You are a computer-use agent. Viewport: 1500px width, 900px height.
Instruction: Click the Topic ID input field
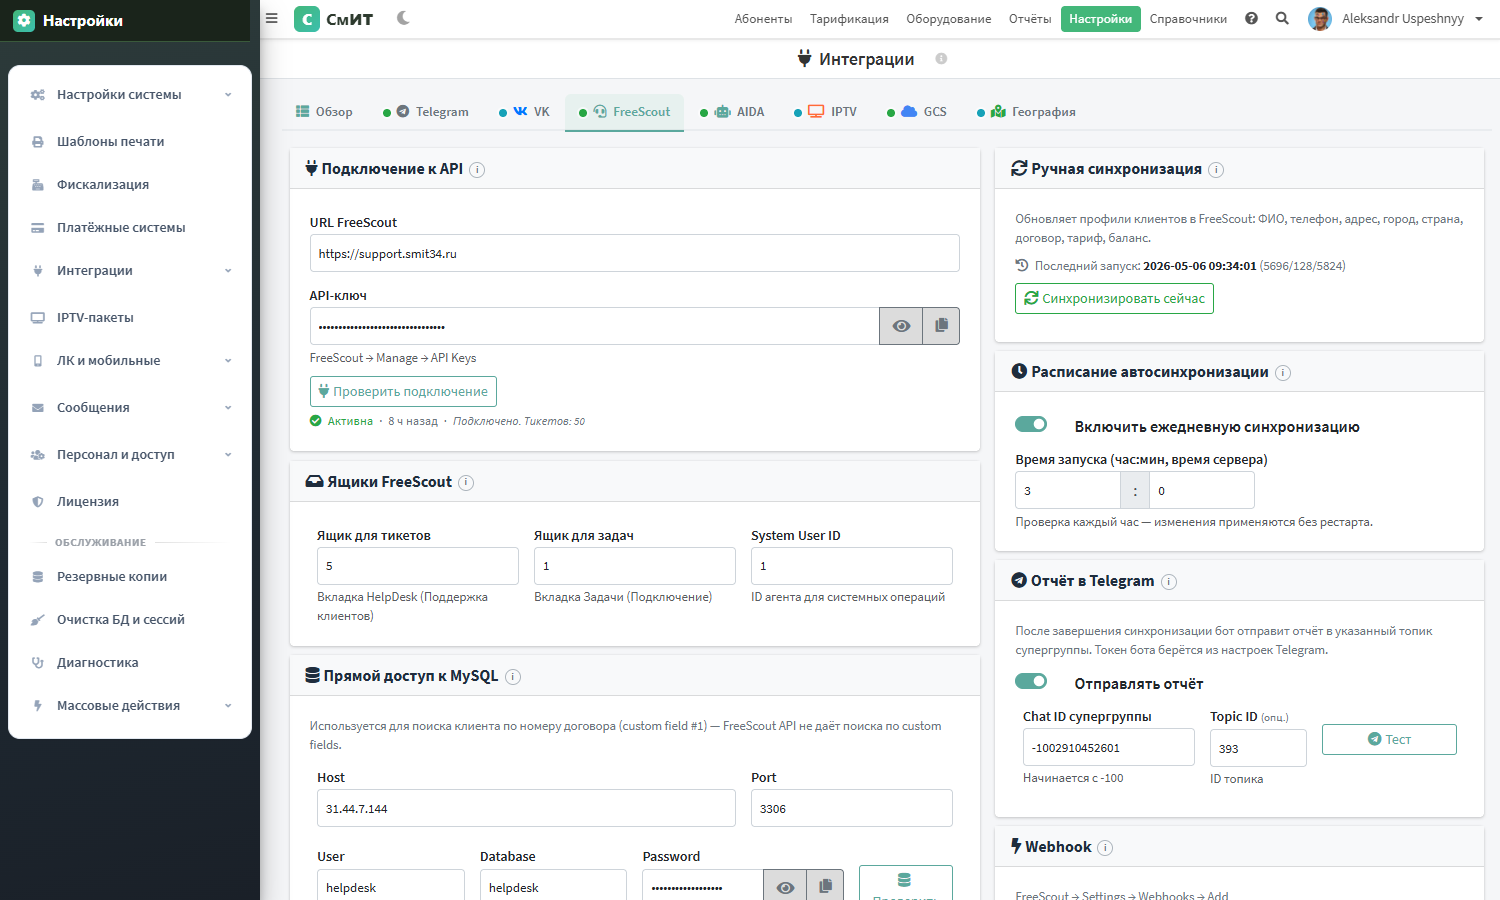coord(1258,748)
